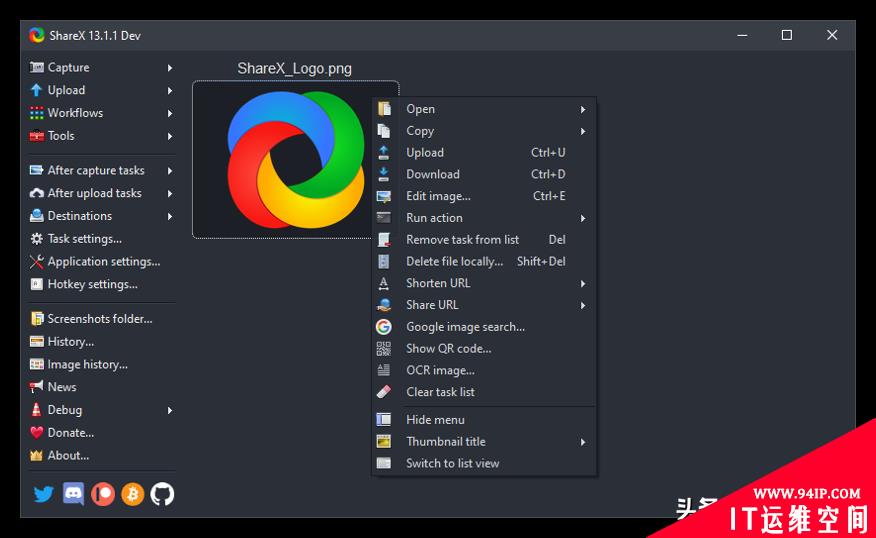Open Tools menu in sidebar
Screen dimensions: 876x538
[x=101, y=136]
